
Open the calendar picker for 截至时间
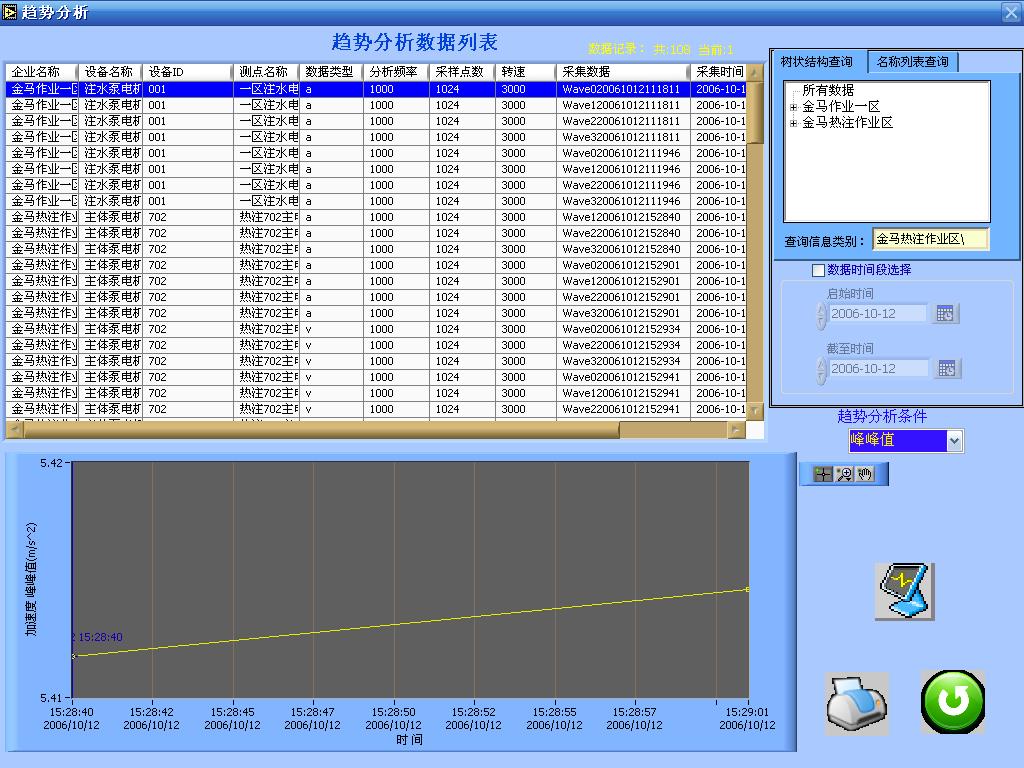pos(946,368)
